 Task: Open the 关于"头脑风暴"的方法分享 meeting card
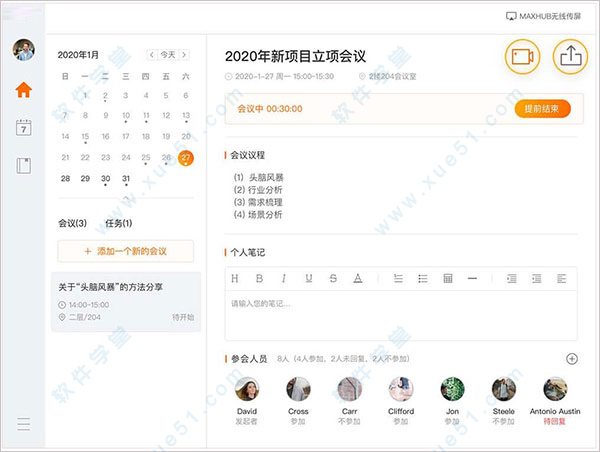126,302
